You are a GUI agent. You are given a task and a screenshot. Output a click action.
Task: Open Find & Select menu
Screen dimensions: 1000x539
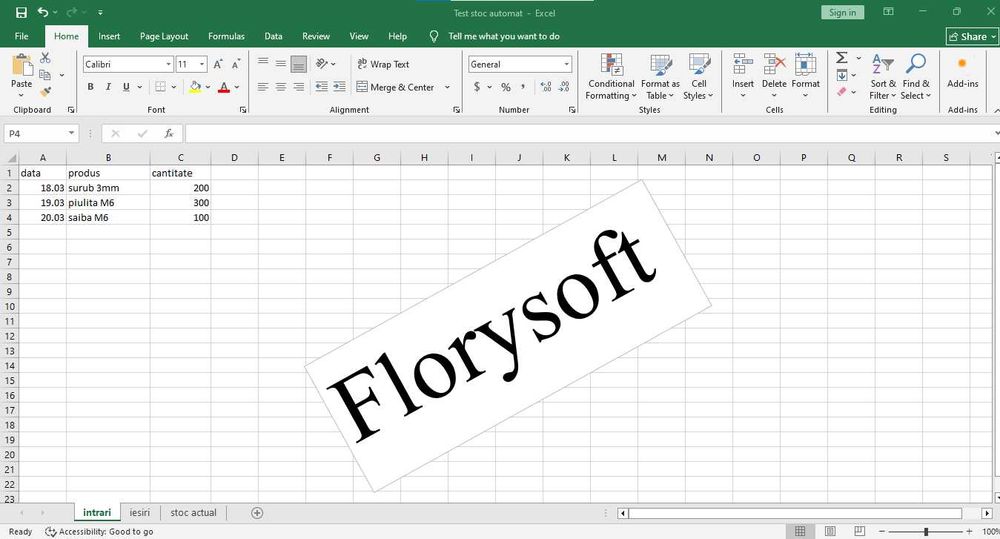[x=916, y=77]
